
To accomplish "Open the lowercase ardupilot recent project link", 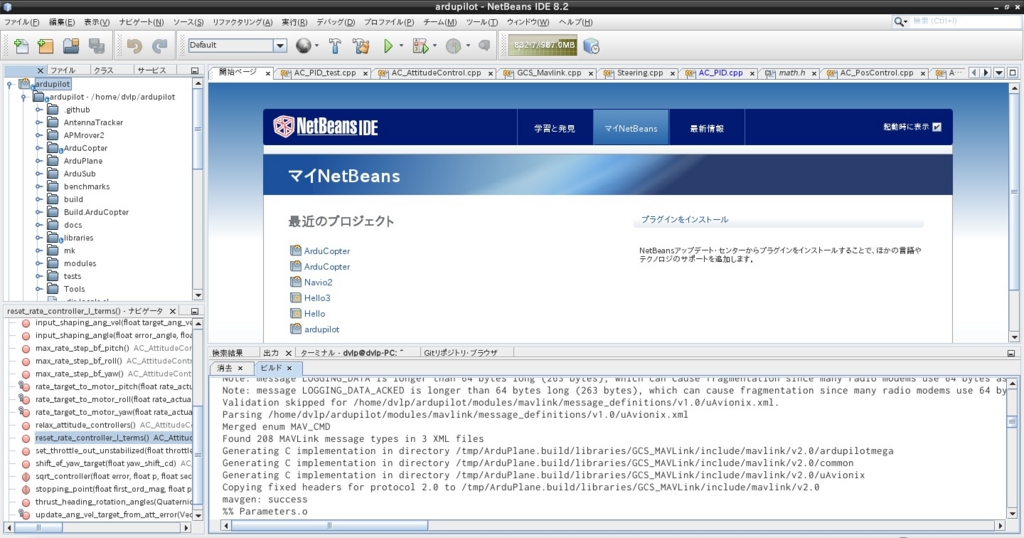I will 321,329.
